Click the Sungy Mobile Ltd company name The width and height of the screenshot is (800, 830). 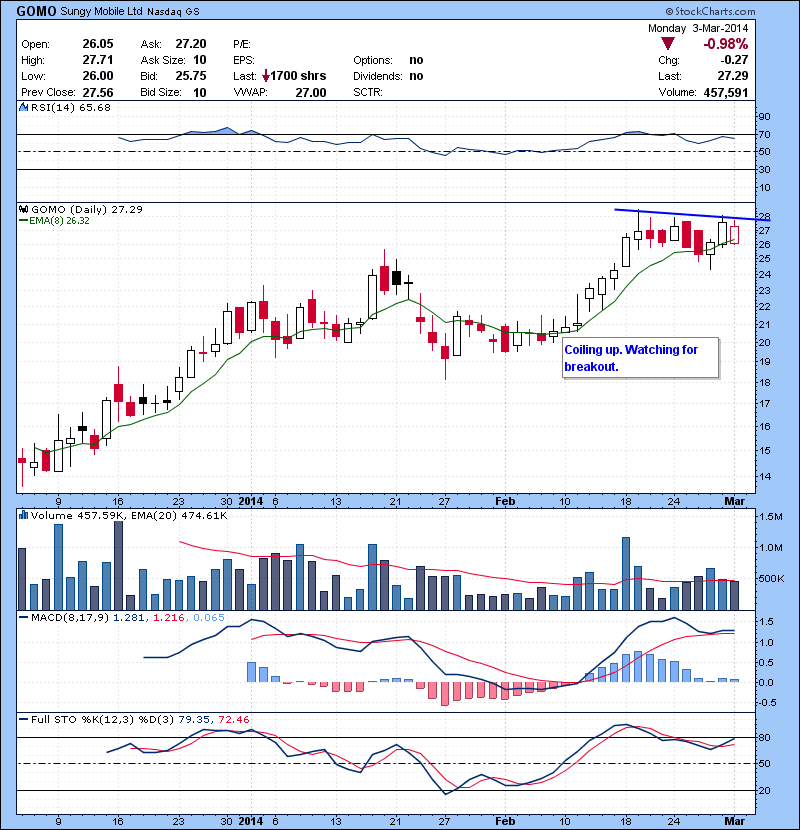[101, 11]
